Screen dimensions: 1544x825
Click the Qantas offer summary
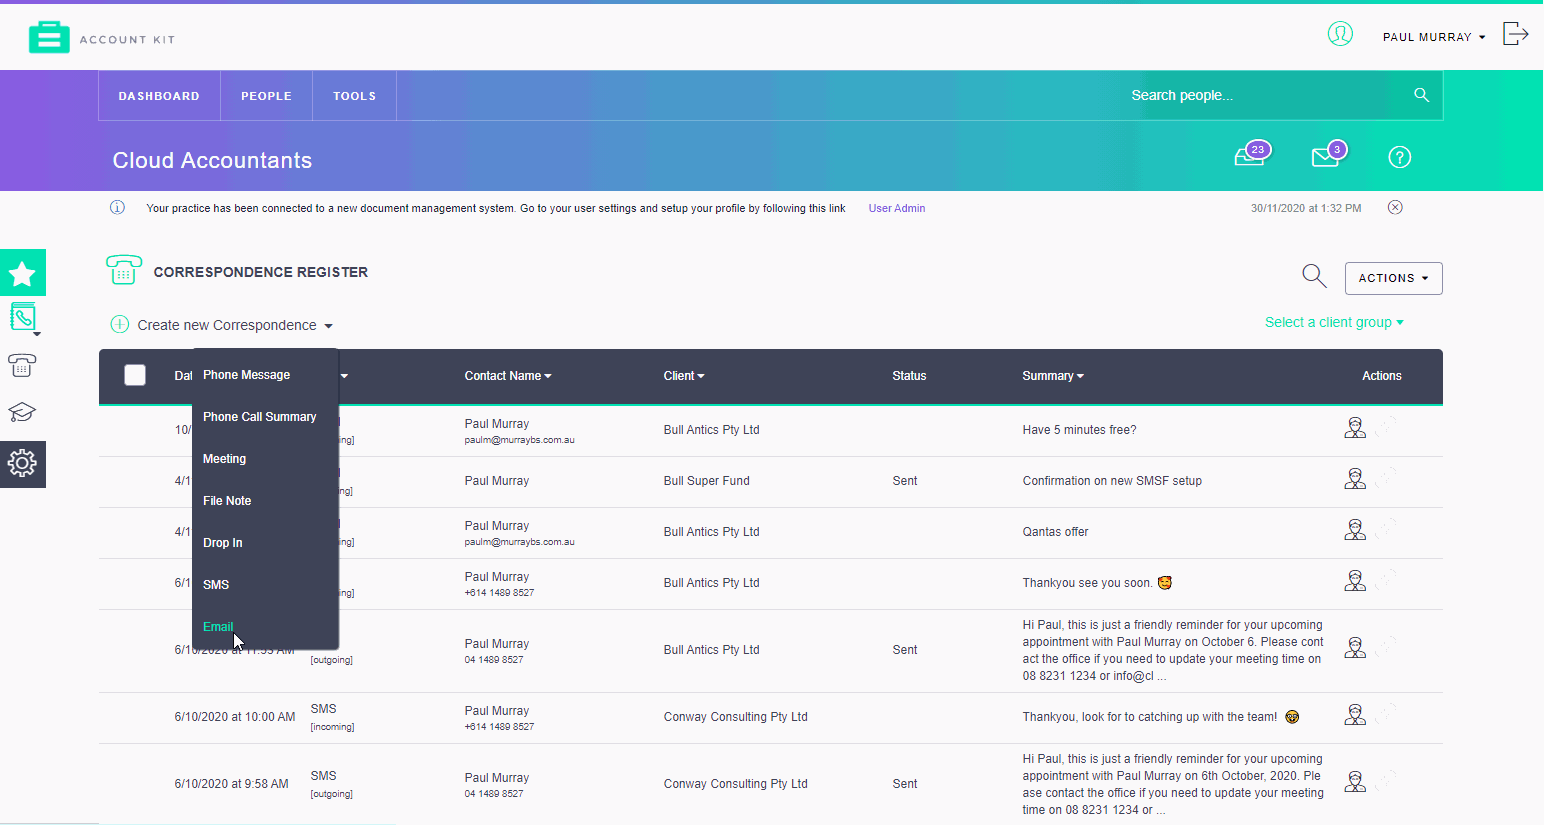coord(1055,532)
